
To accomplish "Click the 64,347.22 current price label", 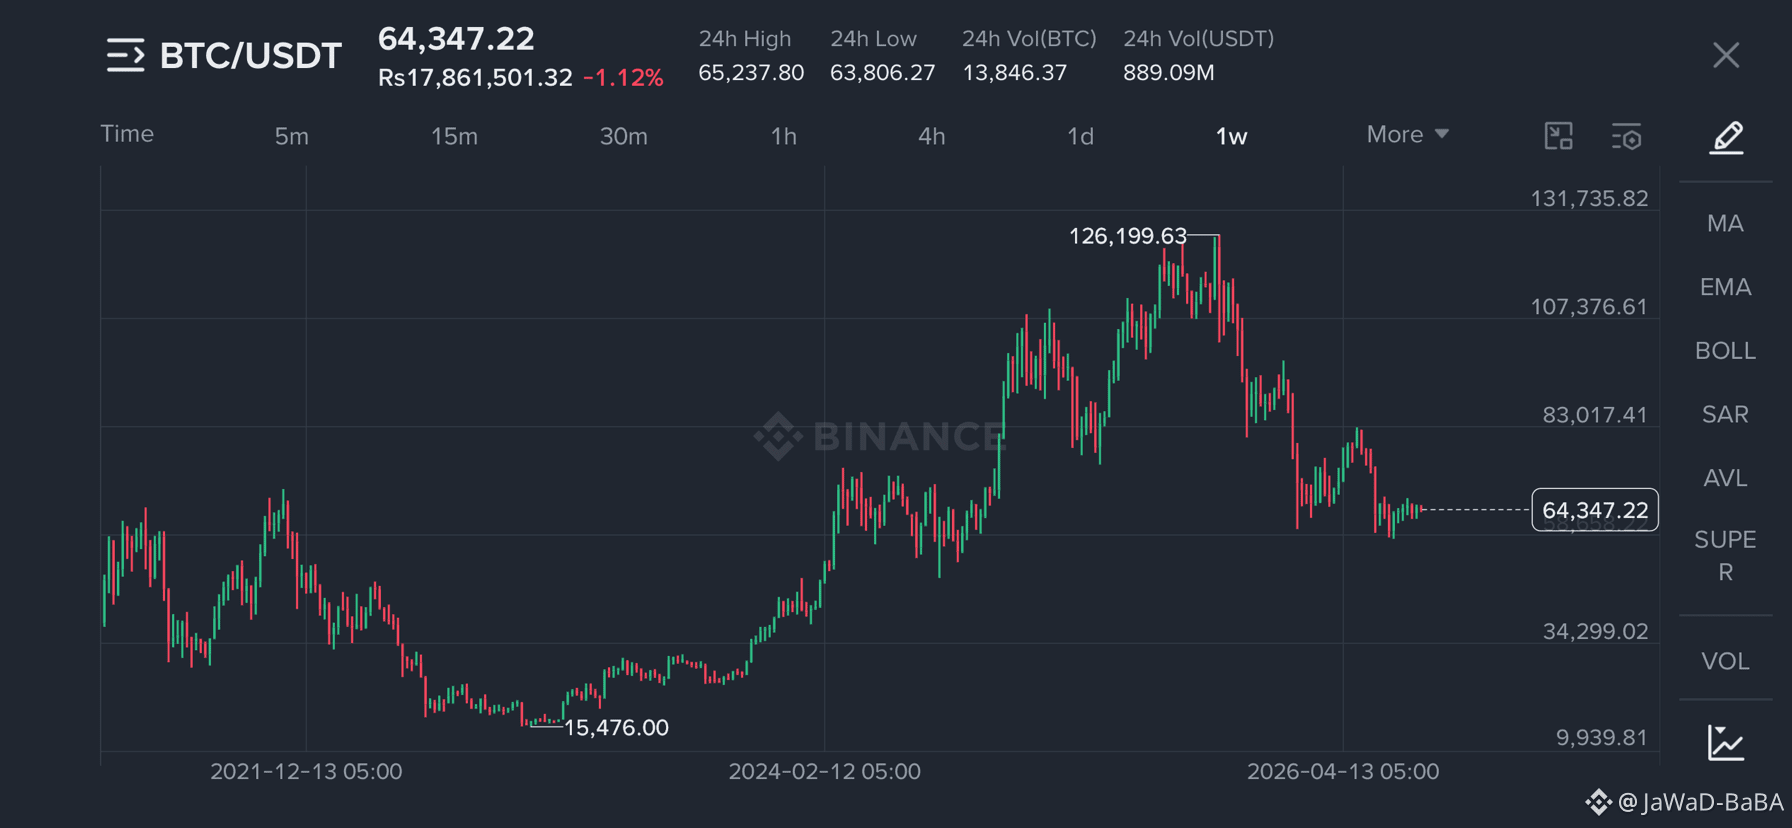I will [1595, 510].
